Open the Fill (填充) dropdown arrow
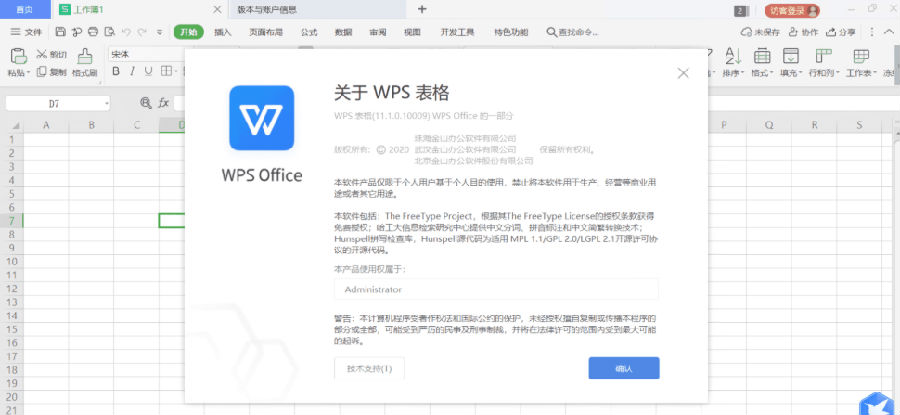 801,73
